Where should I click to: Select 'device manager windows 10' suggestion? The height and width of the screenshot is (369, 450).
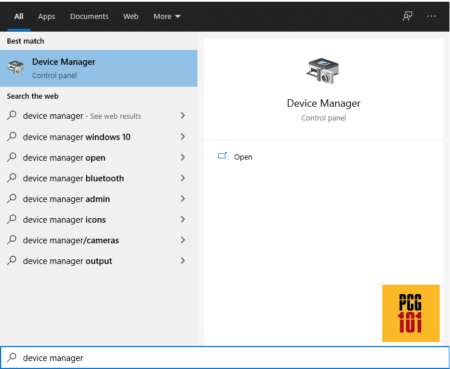[99, 137]
